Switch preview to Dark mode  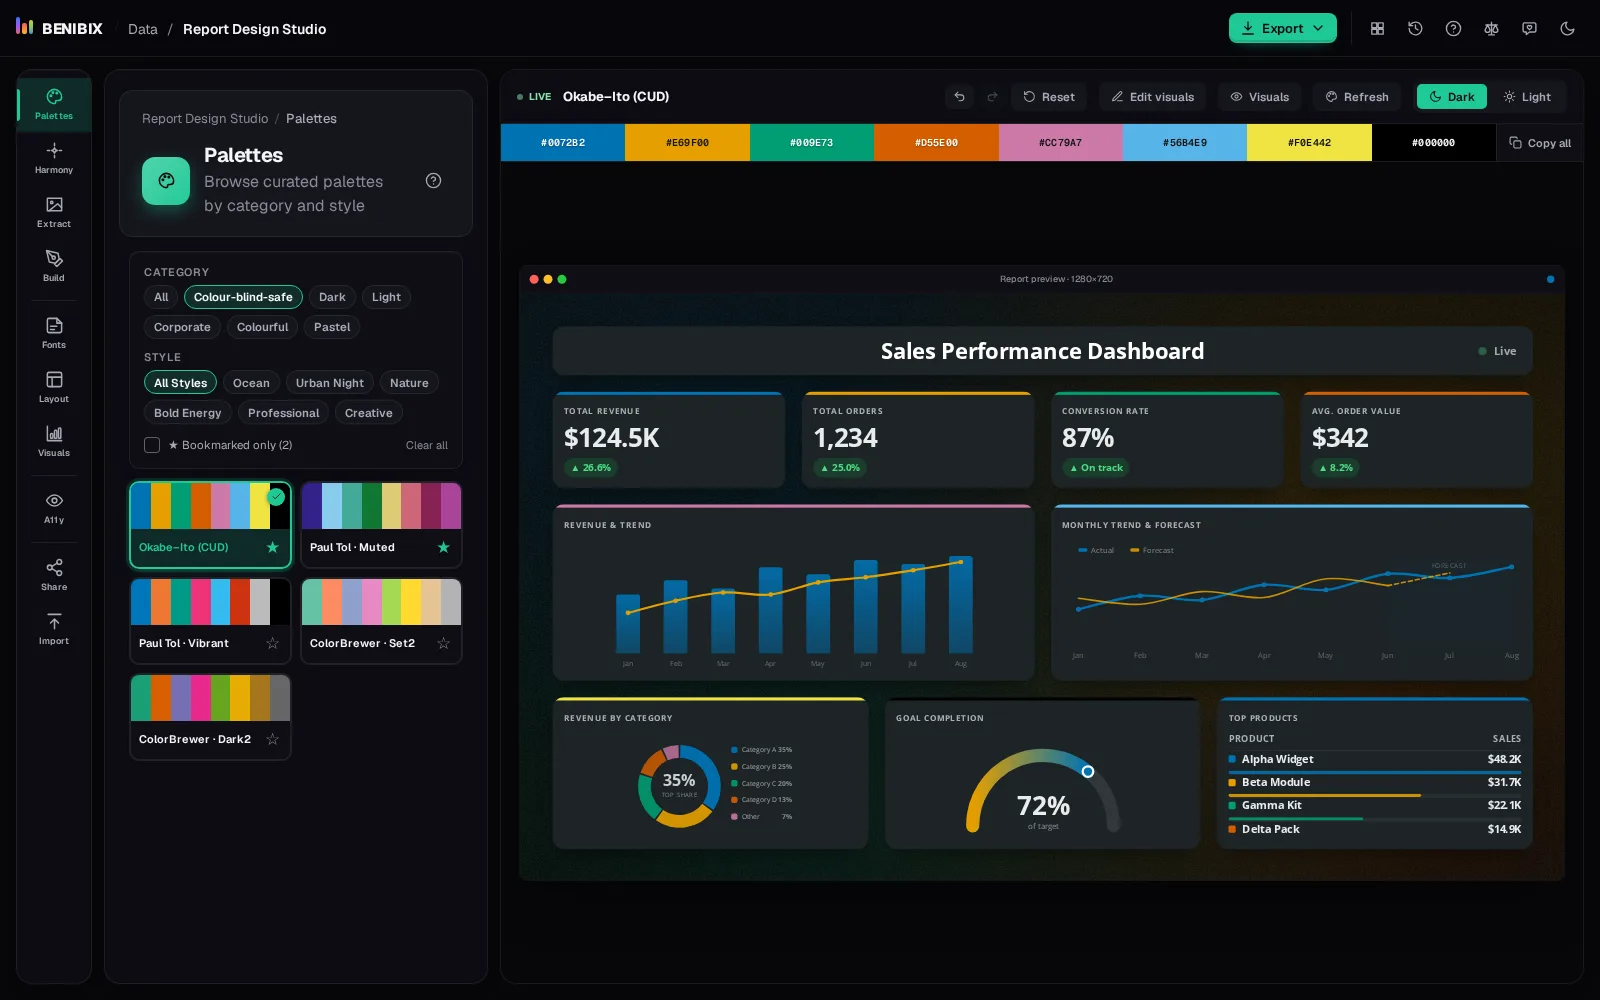(x=1451, y=97)
